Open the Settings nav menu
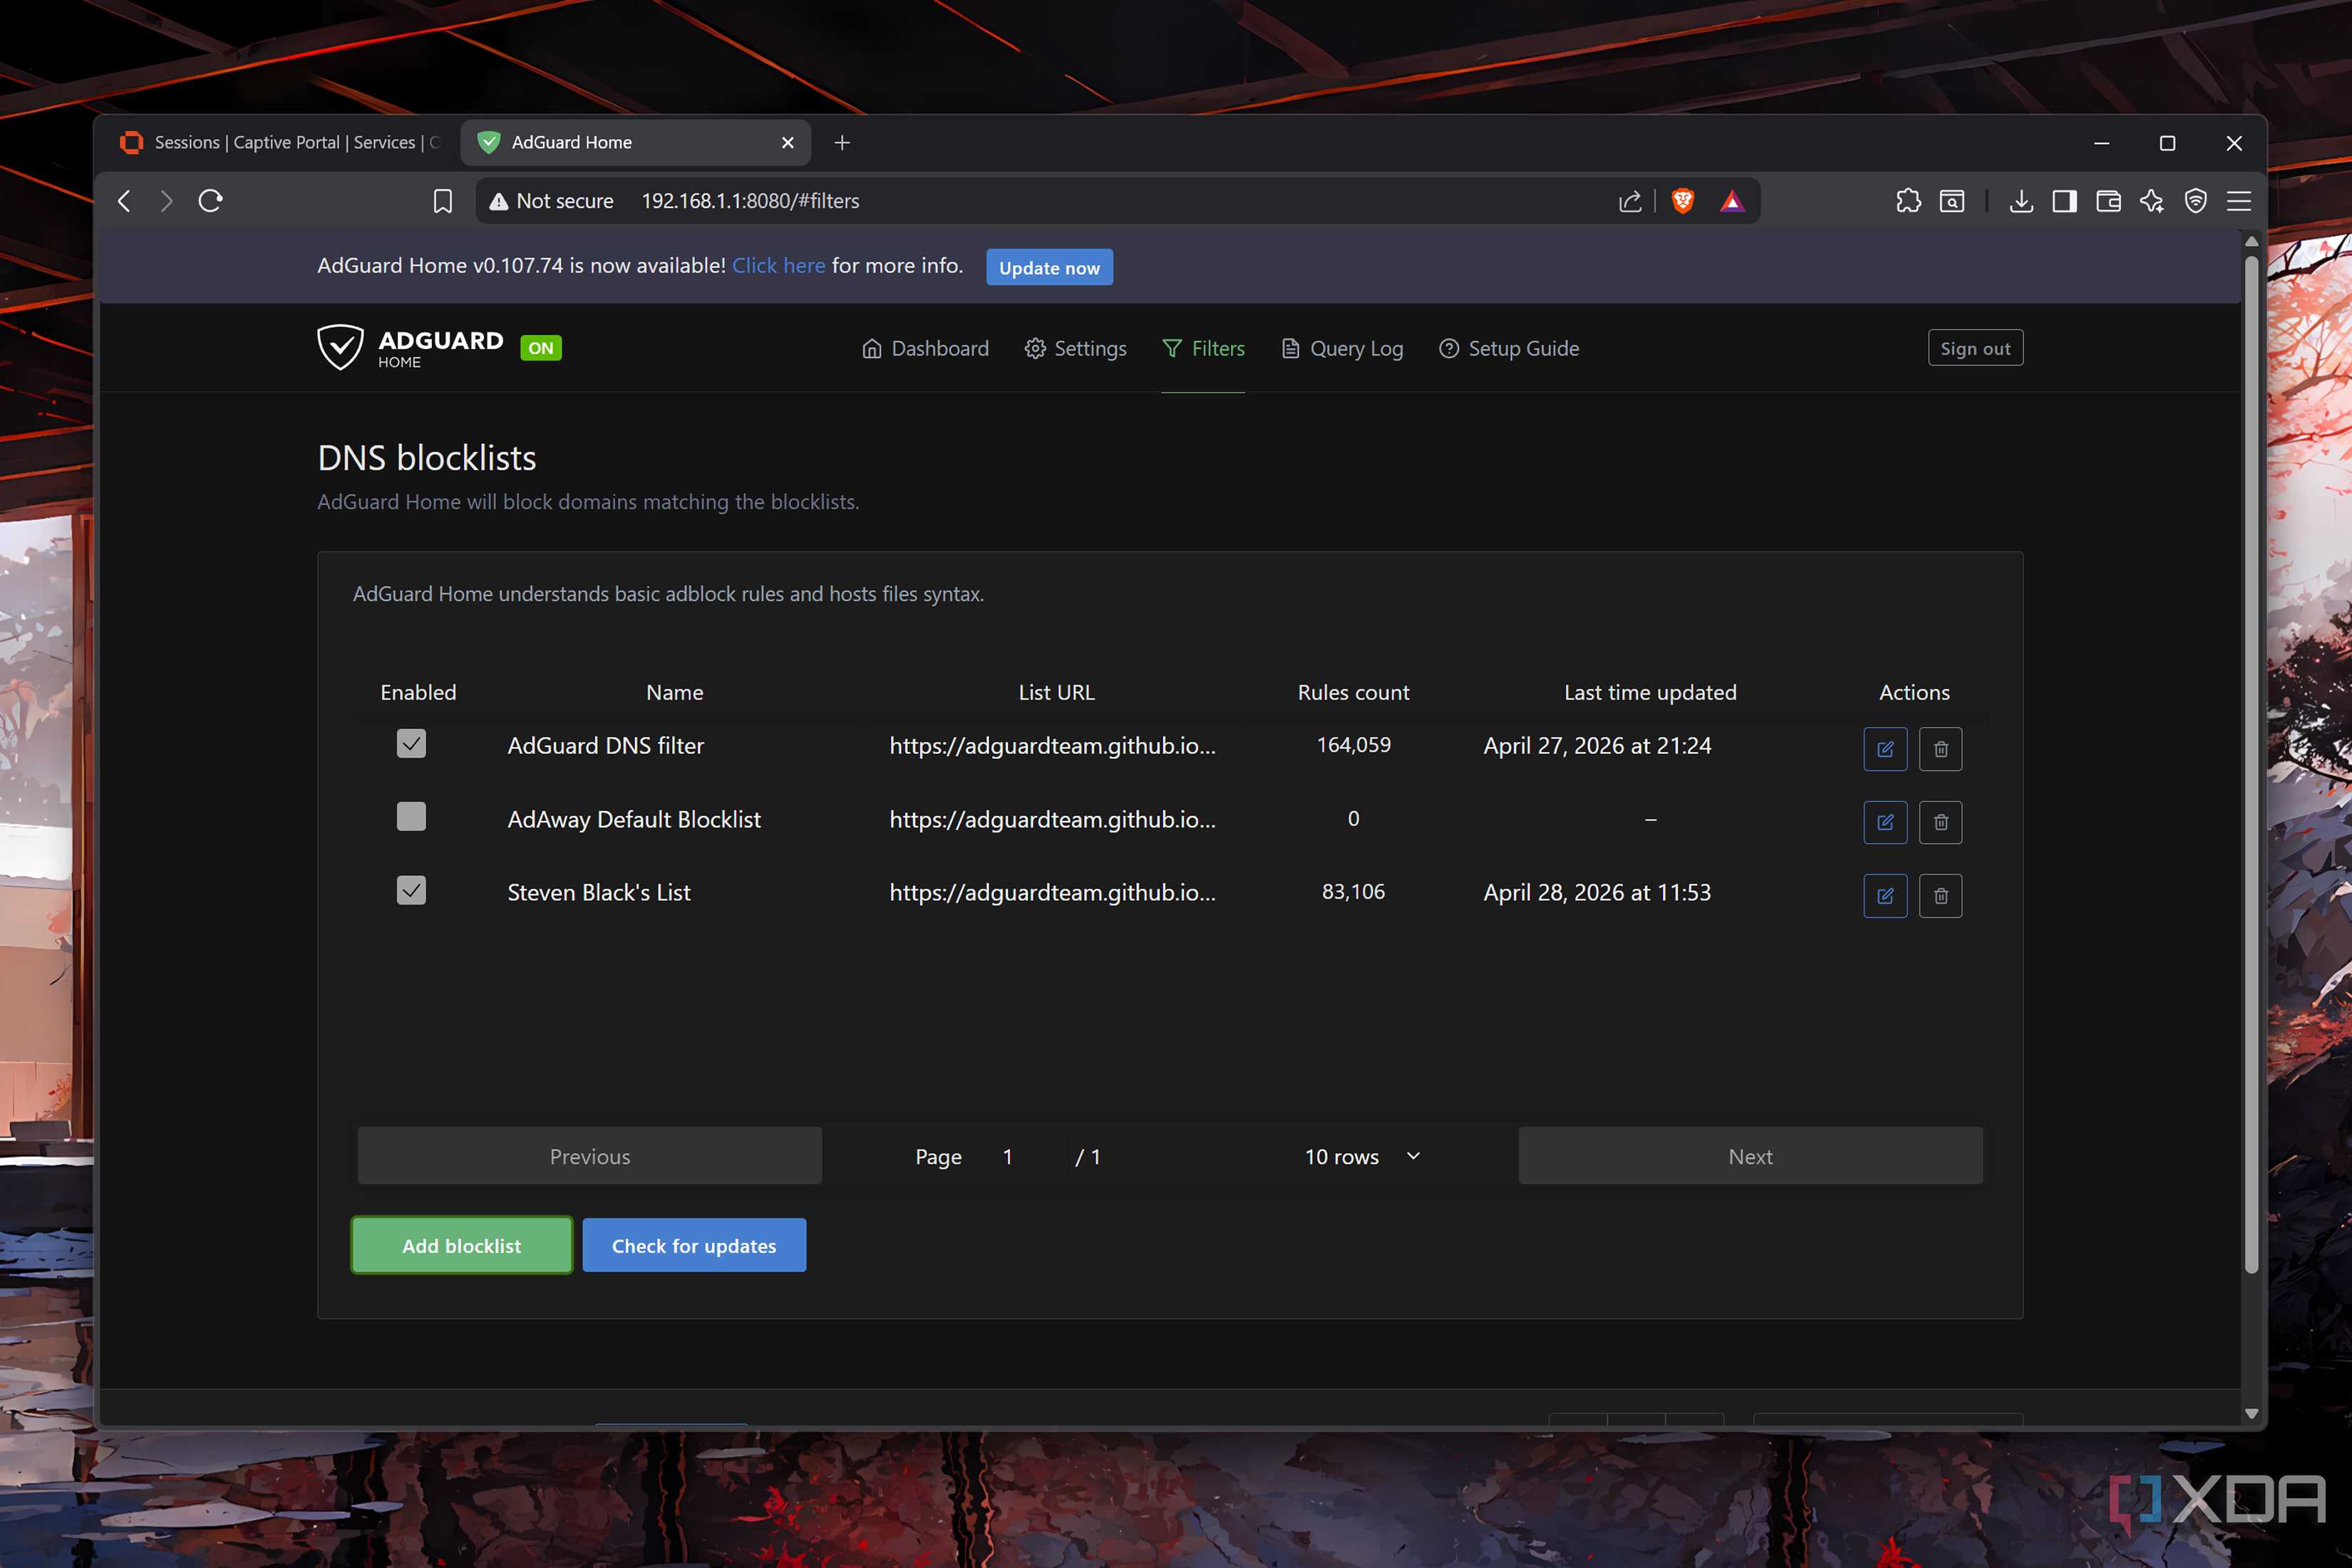2352x1568 pixels. pyautogui.click(x=1075, y=348)
